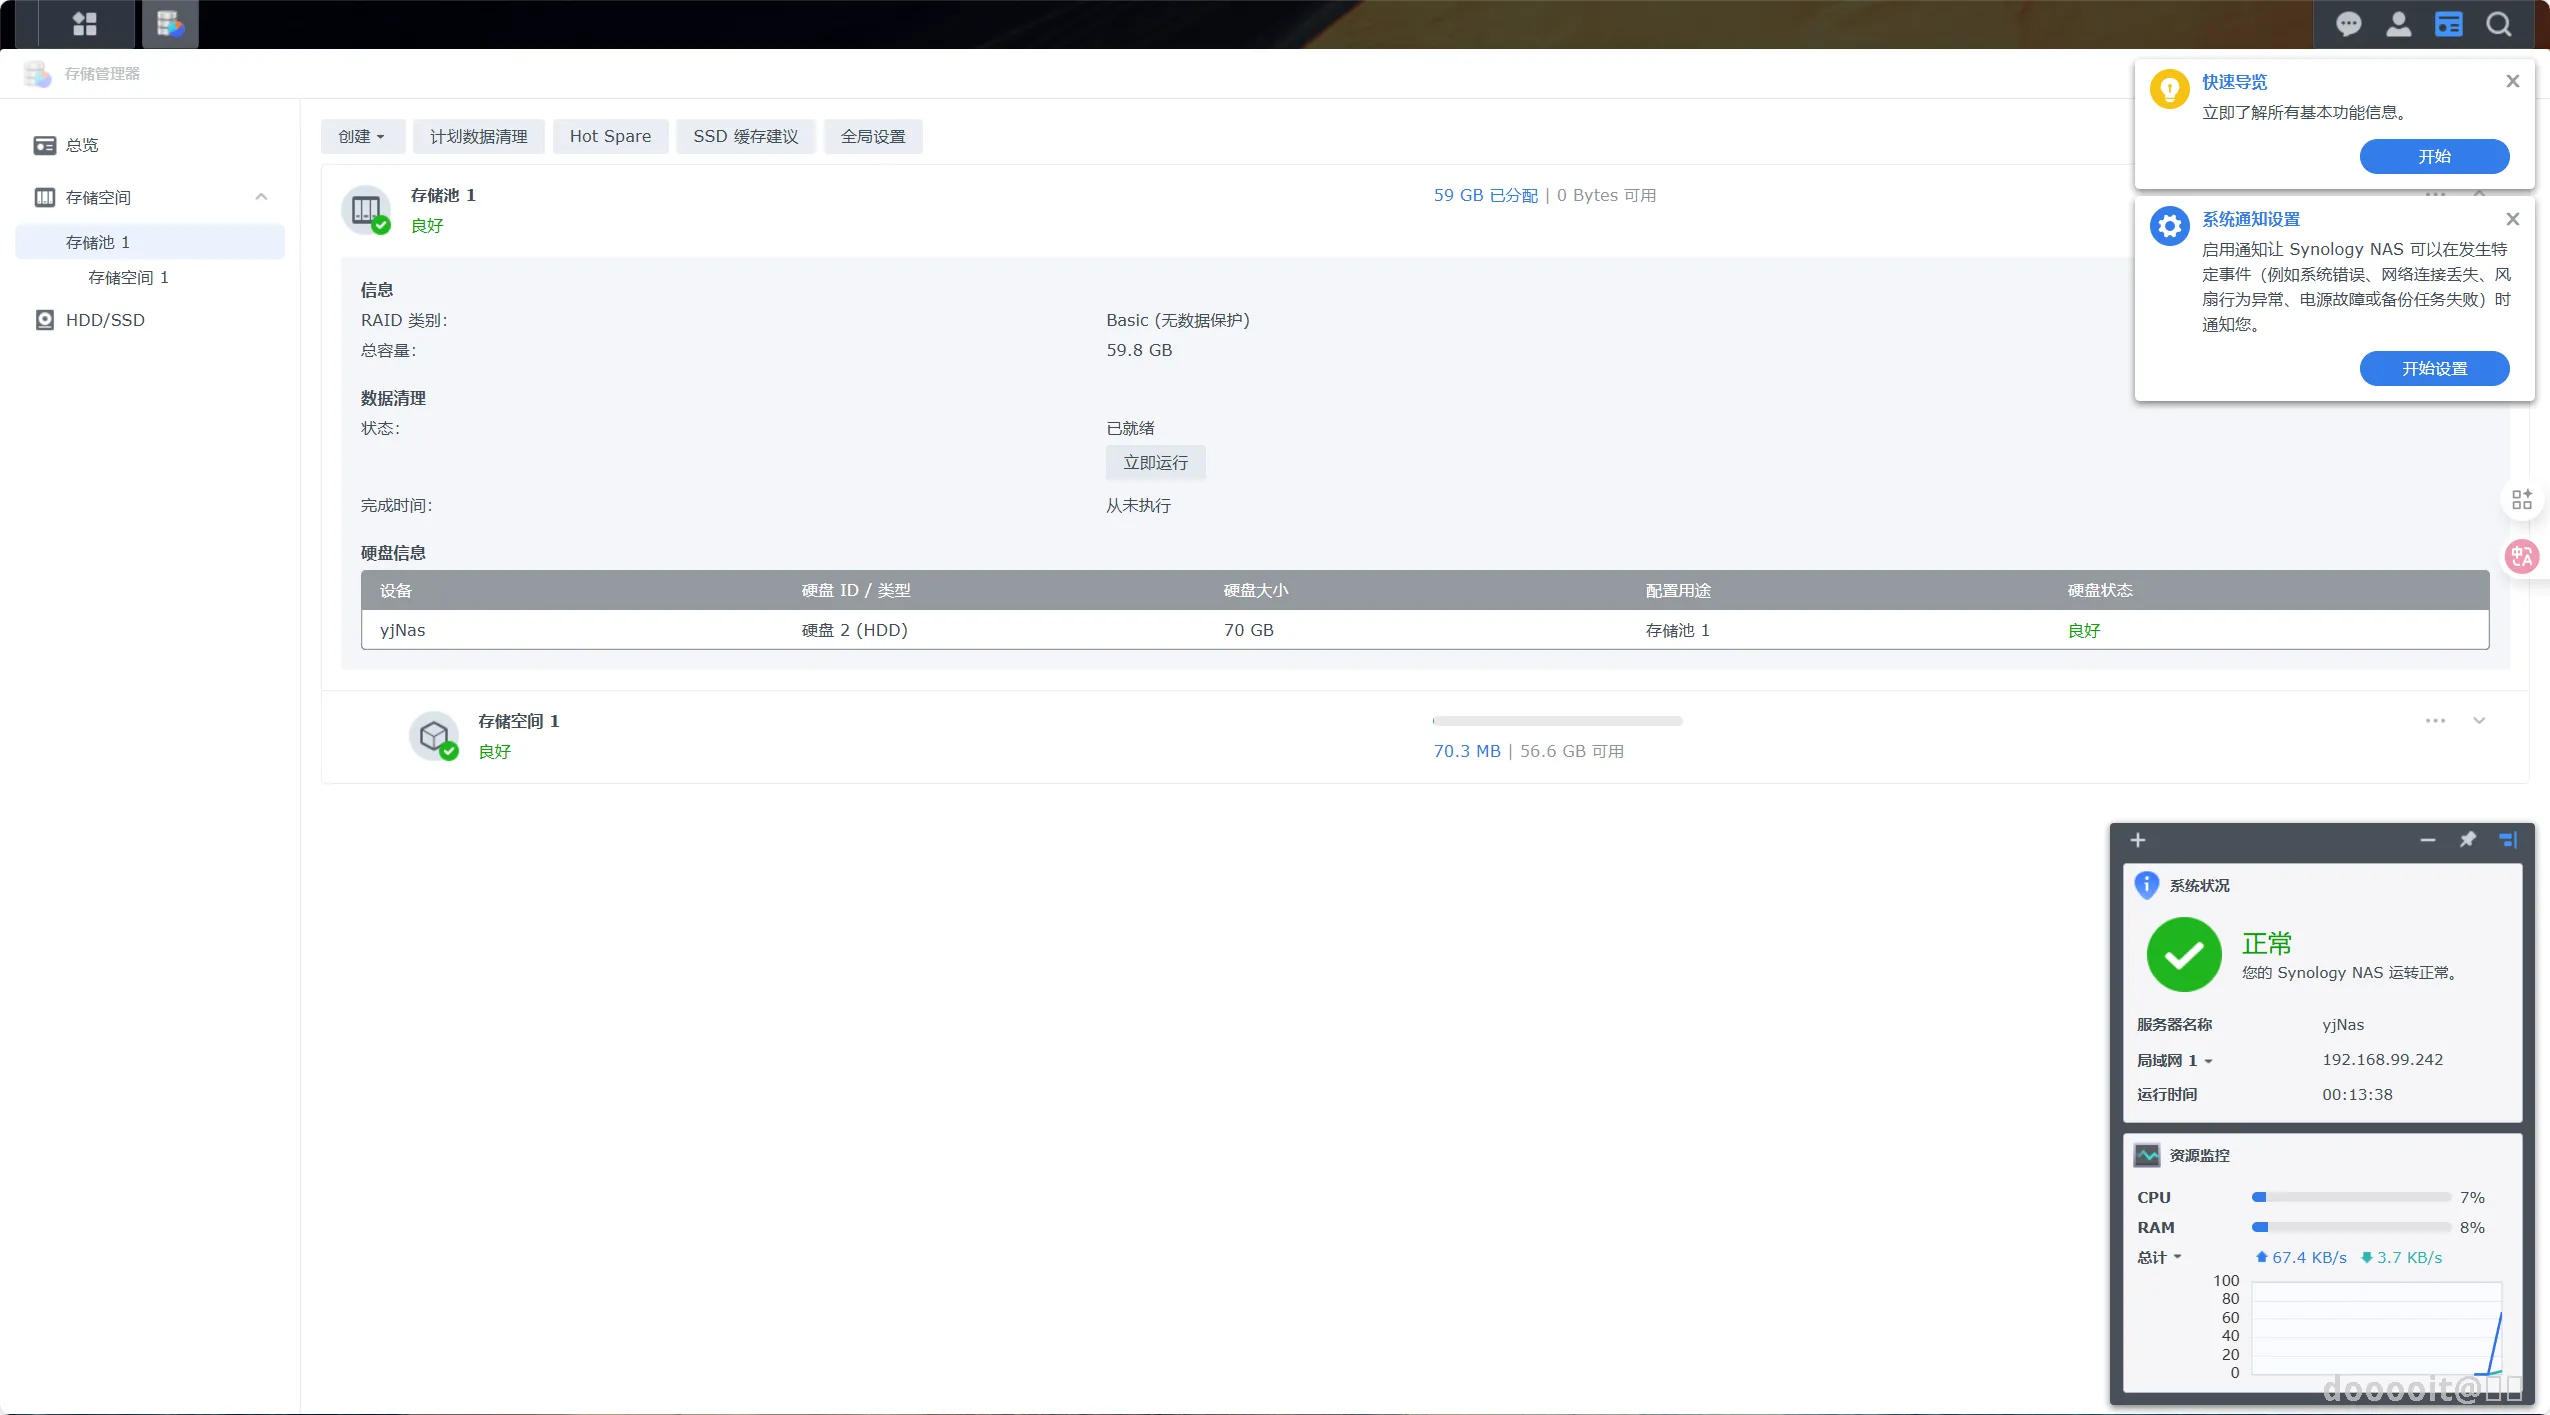
Task: Open the search magnifier icon
Action: click(2498, 24)
